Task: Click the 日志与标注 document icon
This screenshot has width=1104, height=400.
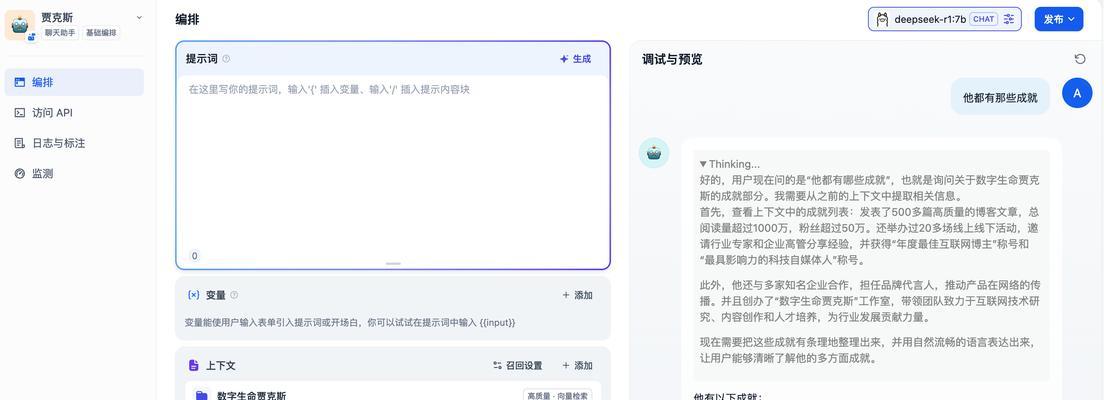Action: (20, 143)
